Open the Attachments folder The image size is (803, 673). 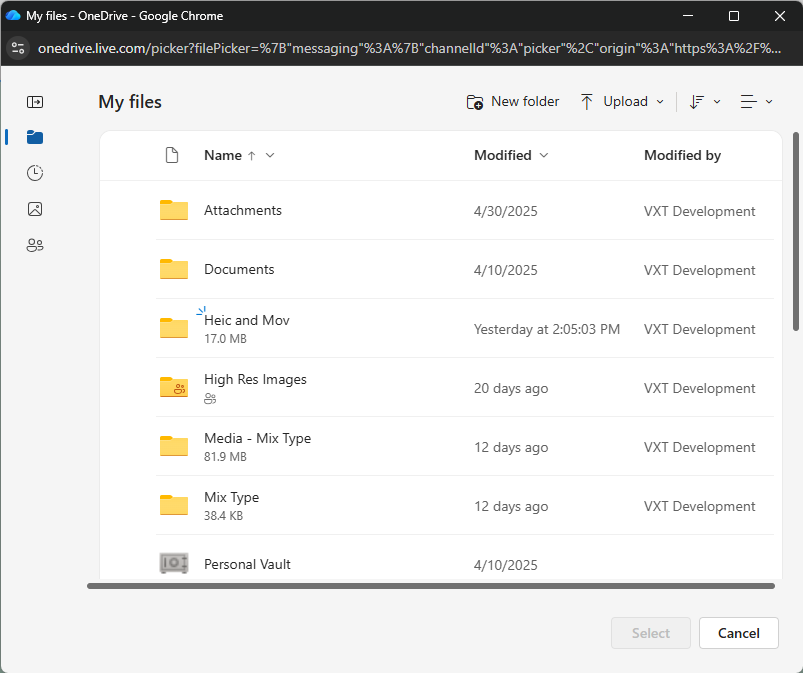pos(243,210)
